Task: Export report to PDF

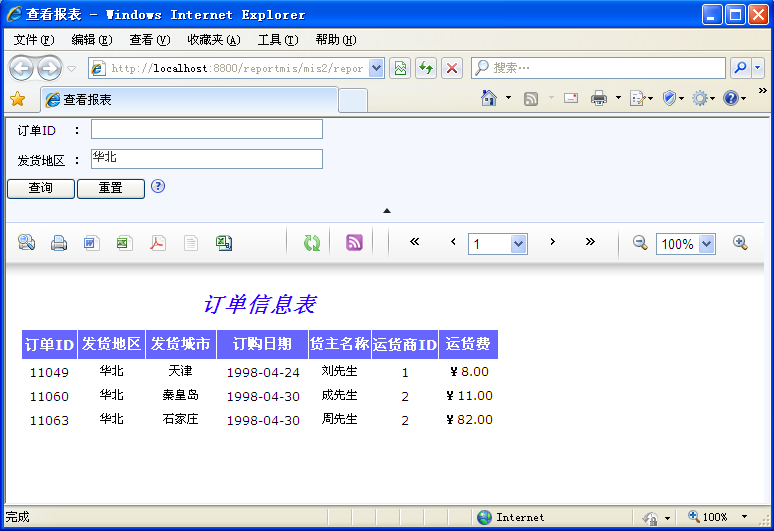Action: point(157,243)
